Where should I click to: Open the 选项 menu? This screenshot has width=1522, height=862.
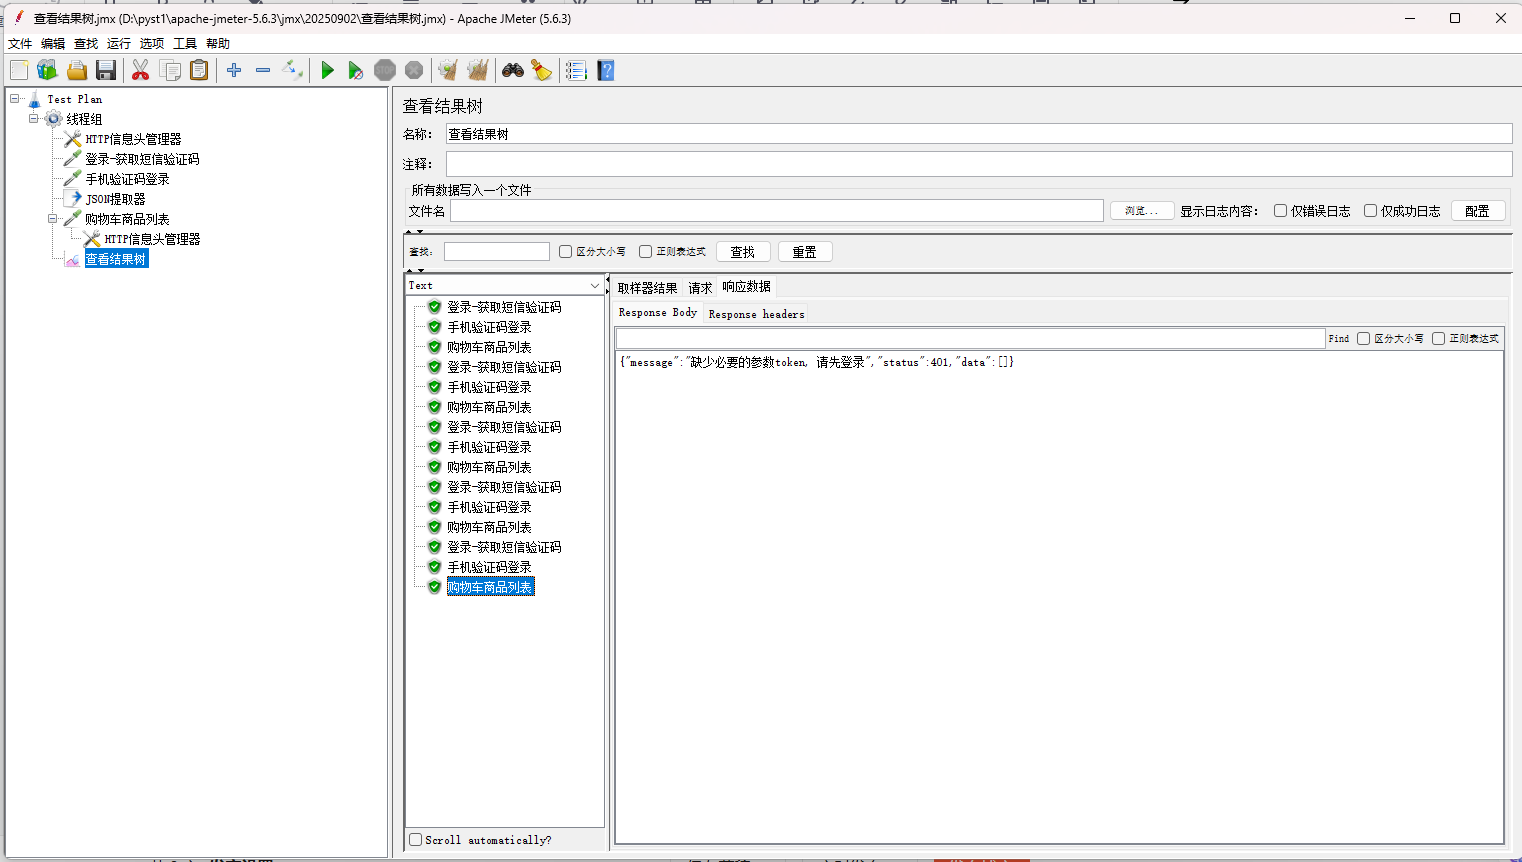pos(152,44)
